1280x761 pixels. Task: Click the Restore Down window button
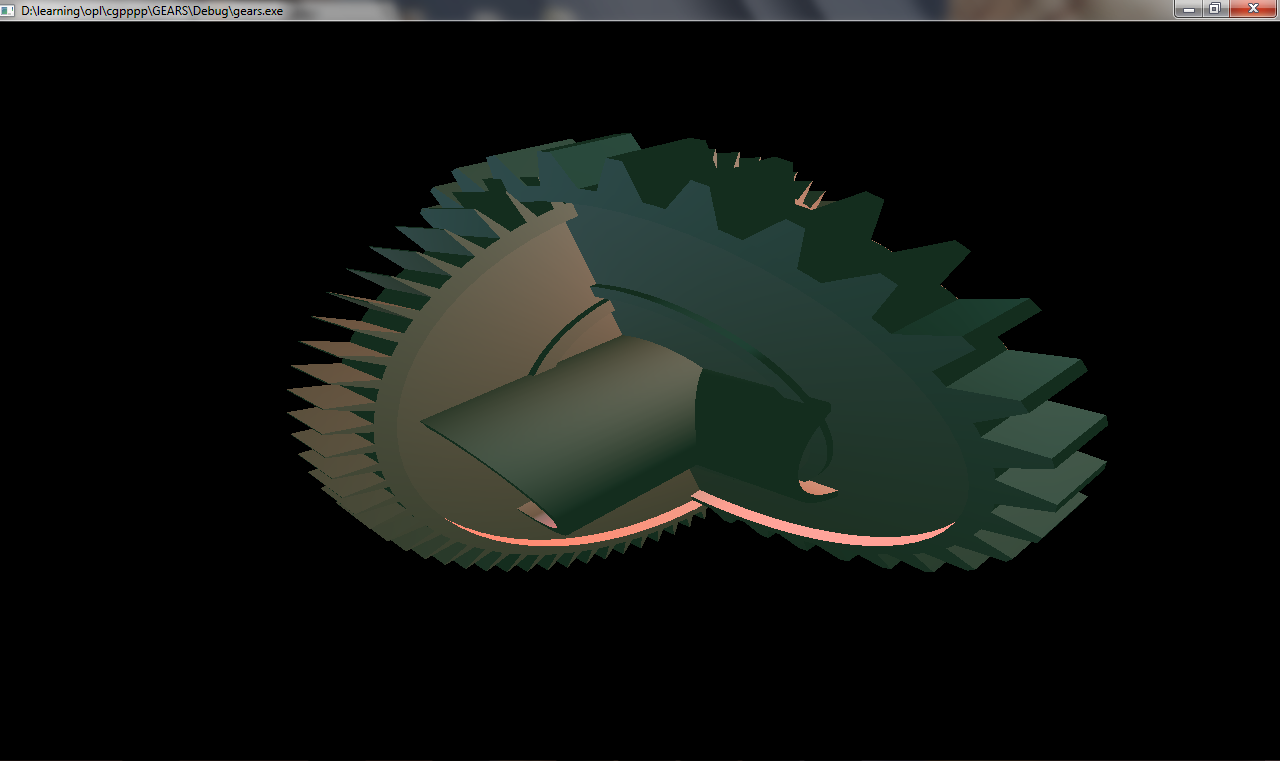tap(1215, 9)
